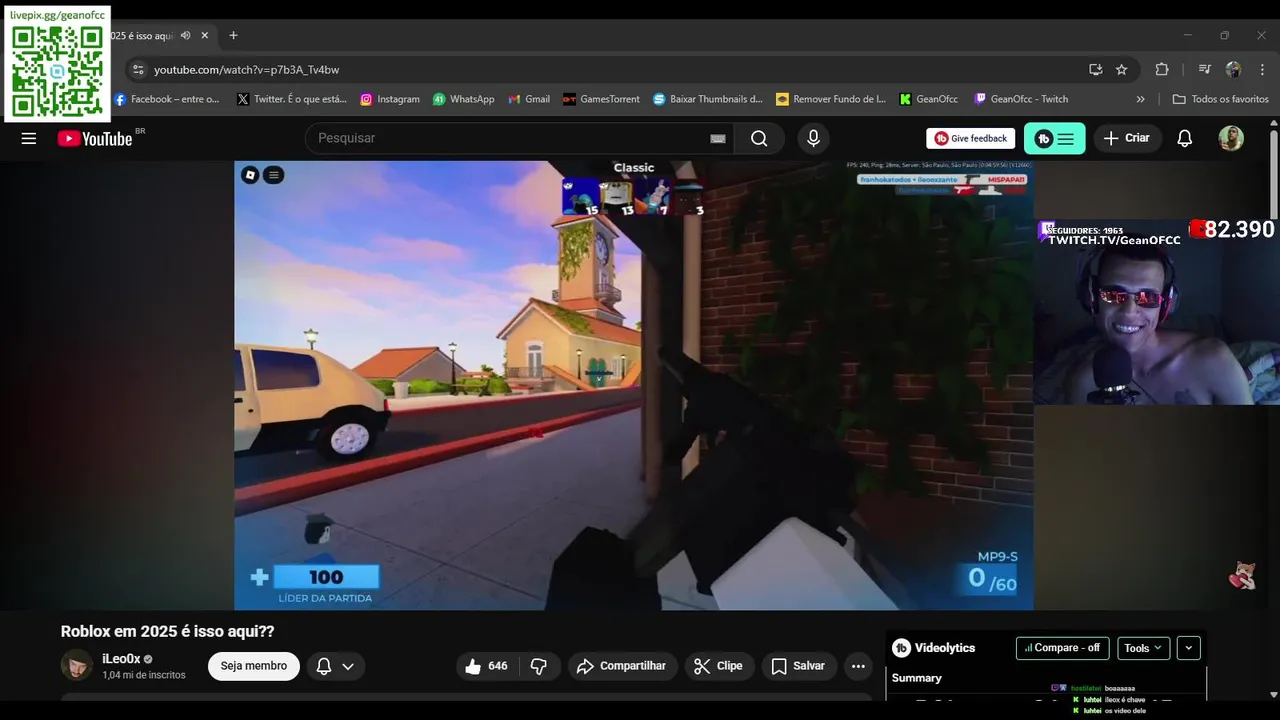
Task: Click Seja membro join button
Action: 254,666
